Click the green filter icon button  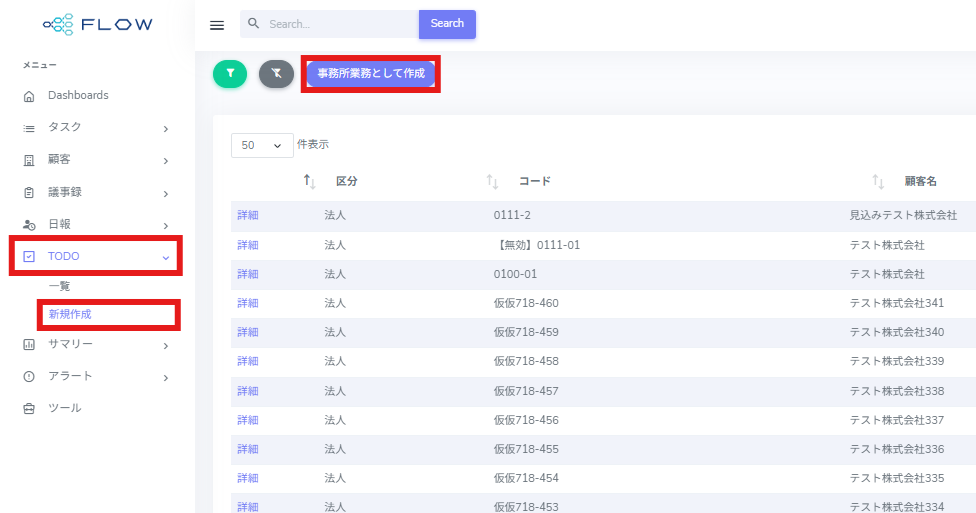230,74
